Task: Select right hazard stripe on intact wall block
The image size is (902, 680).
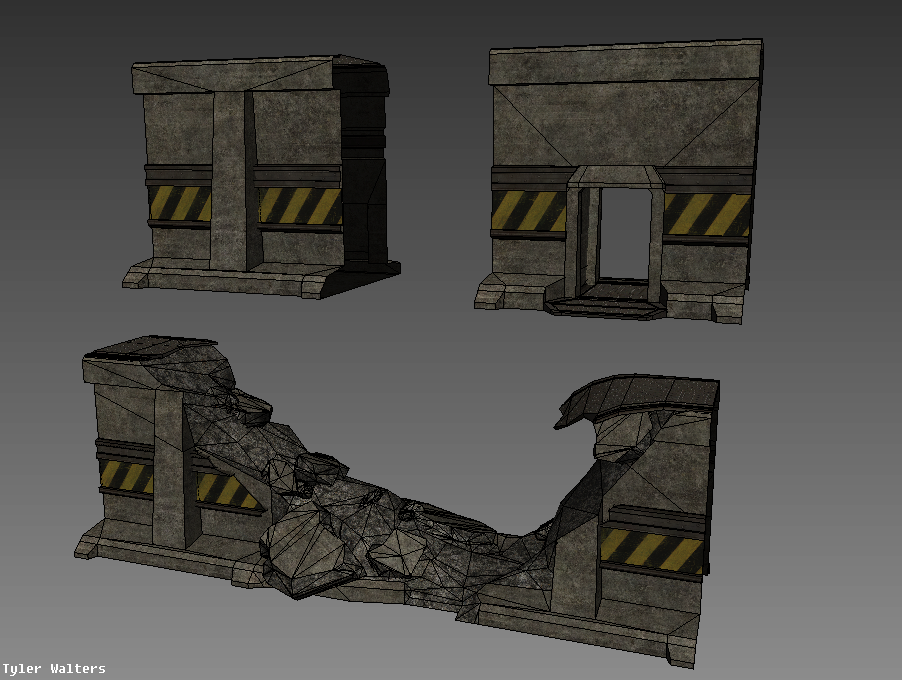Action: [x=299, y=206]
